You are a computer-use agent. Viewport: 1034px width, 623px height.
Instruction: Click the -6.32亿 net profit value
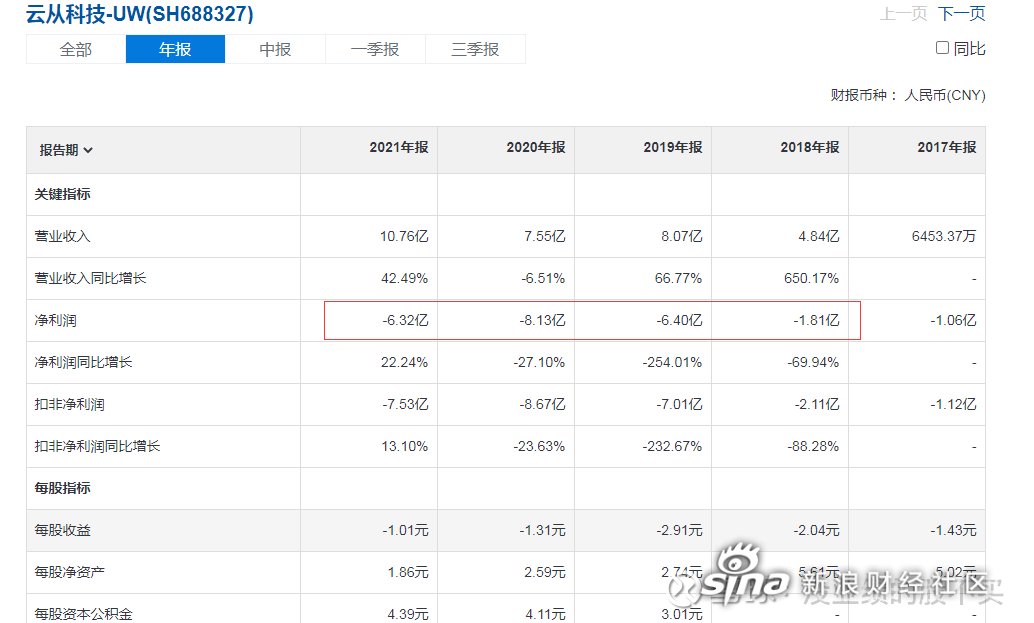[x=406, y=320]
